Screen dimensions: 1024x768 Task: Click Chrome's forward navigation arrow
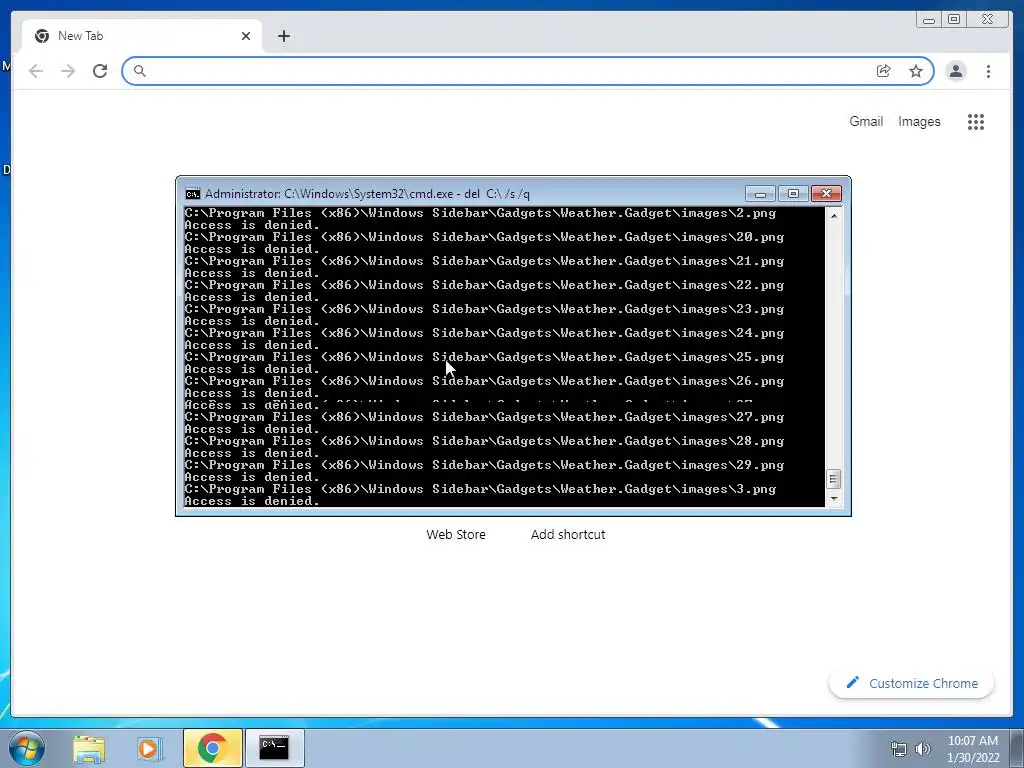[68, 71]
